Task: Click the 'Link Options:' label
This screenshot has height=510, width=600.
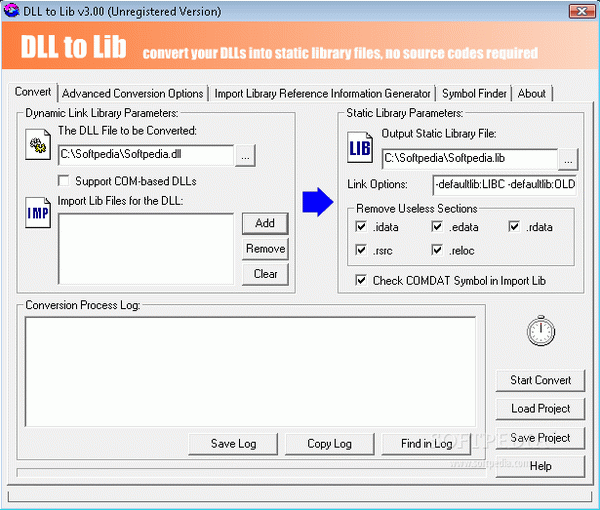Action: tap(377, 184)
